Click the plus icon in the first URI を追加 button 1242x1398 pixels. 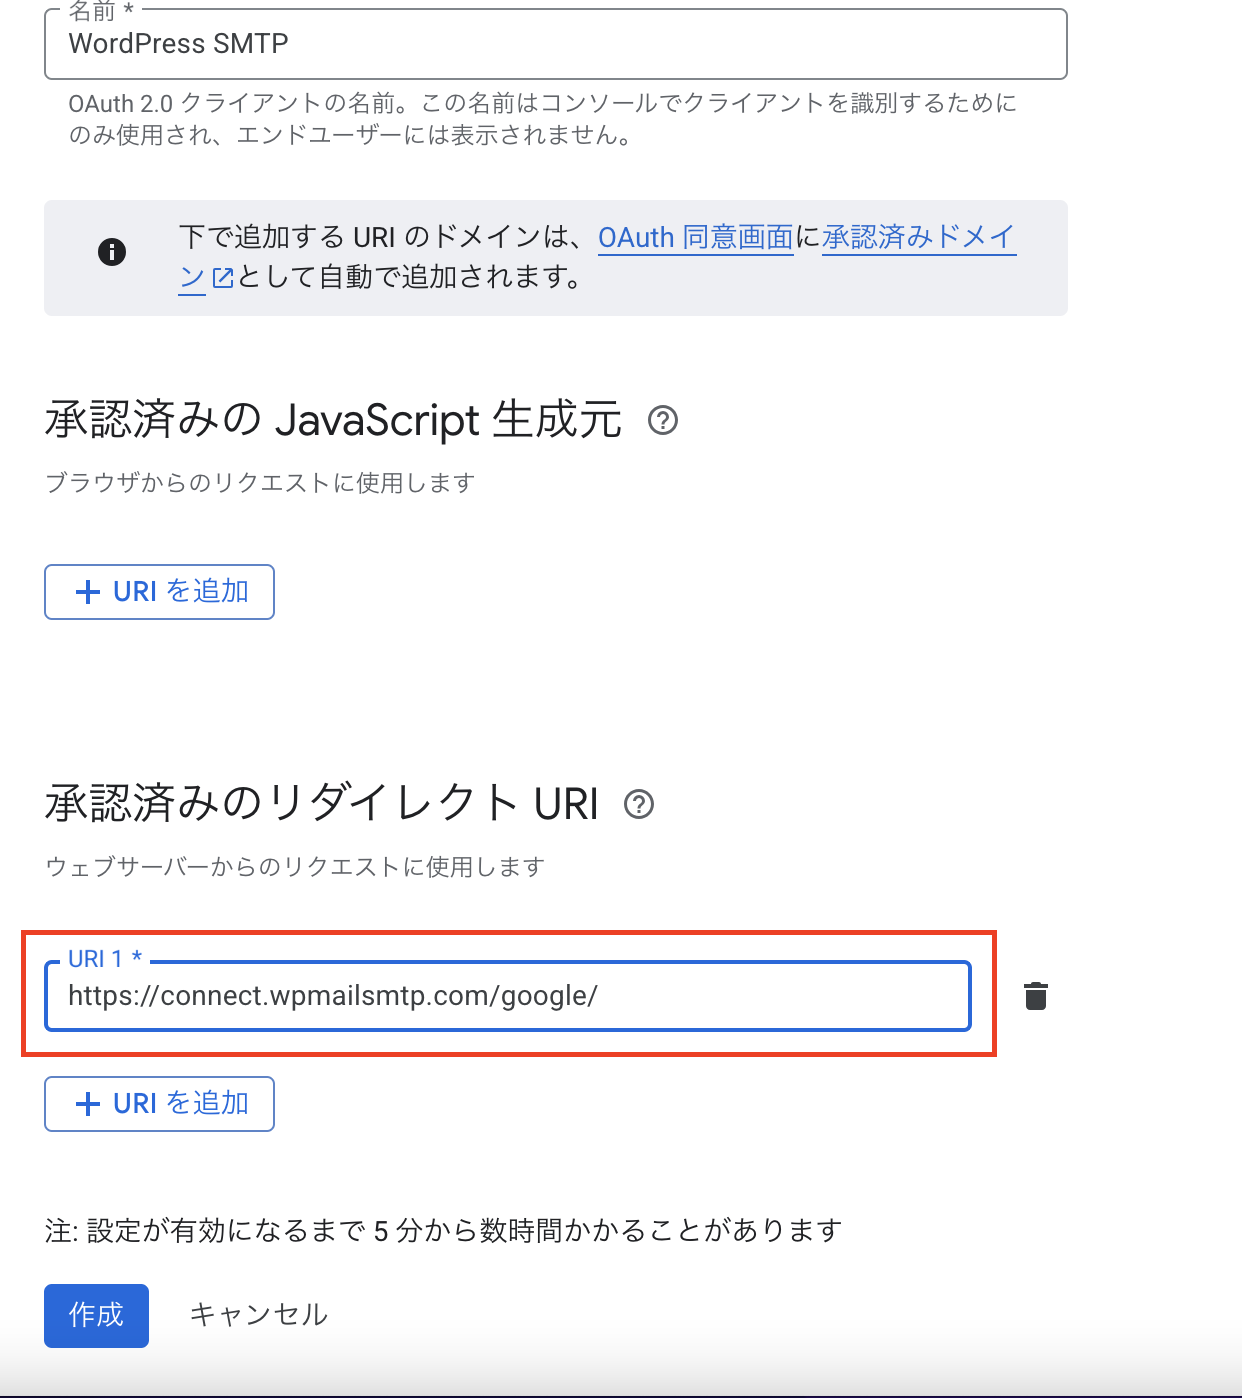point(88,591)
